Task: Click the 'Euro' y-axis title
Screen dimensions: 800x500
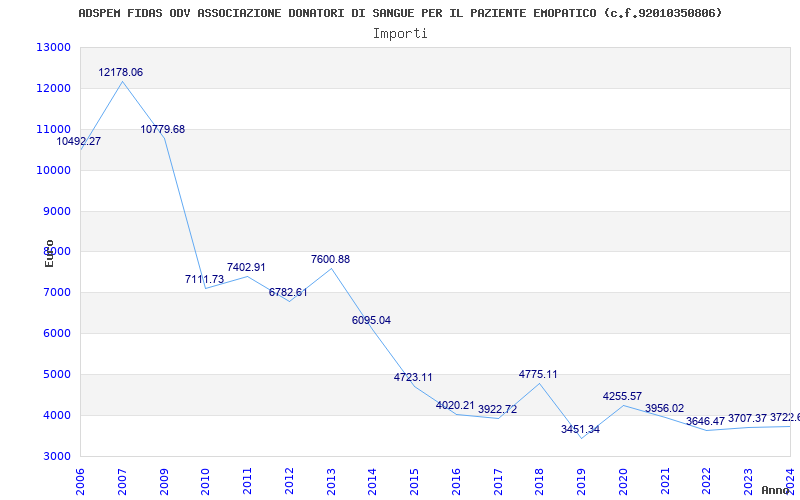Action: pos(49,252)
